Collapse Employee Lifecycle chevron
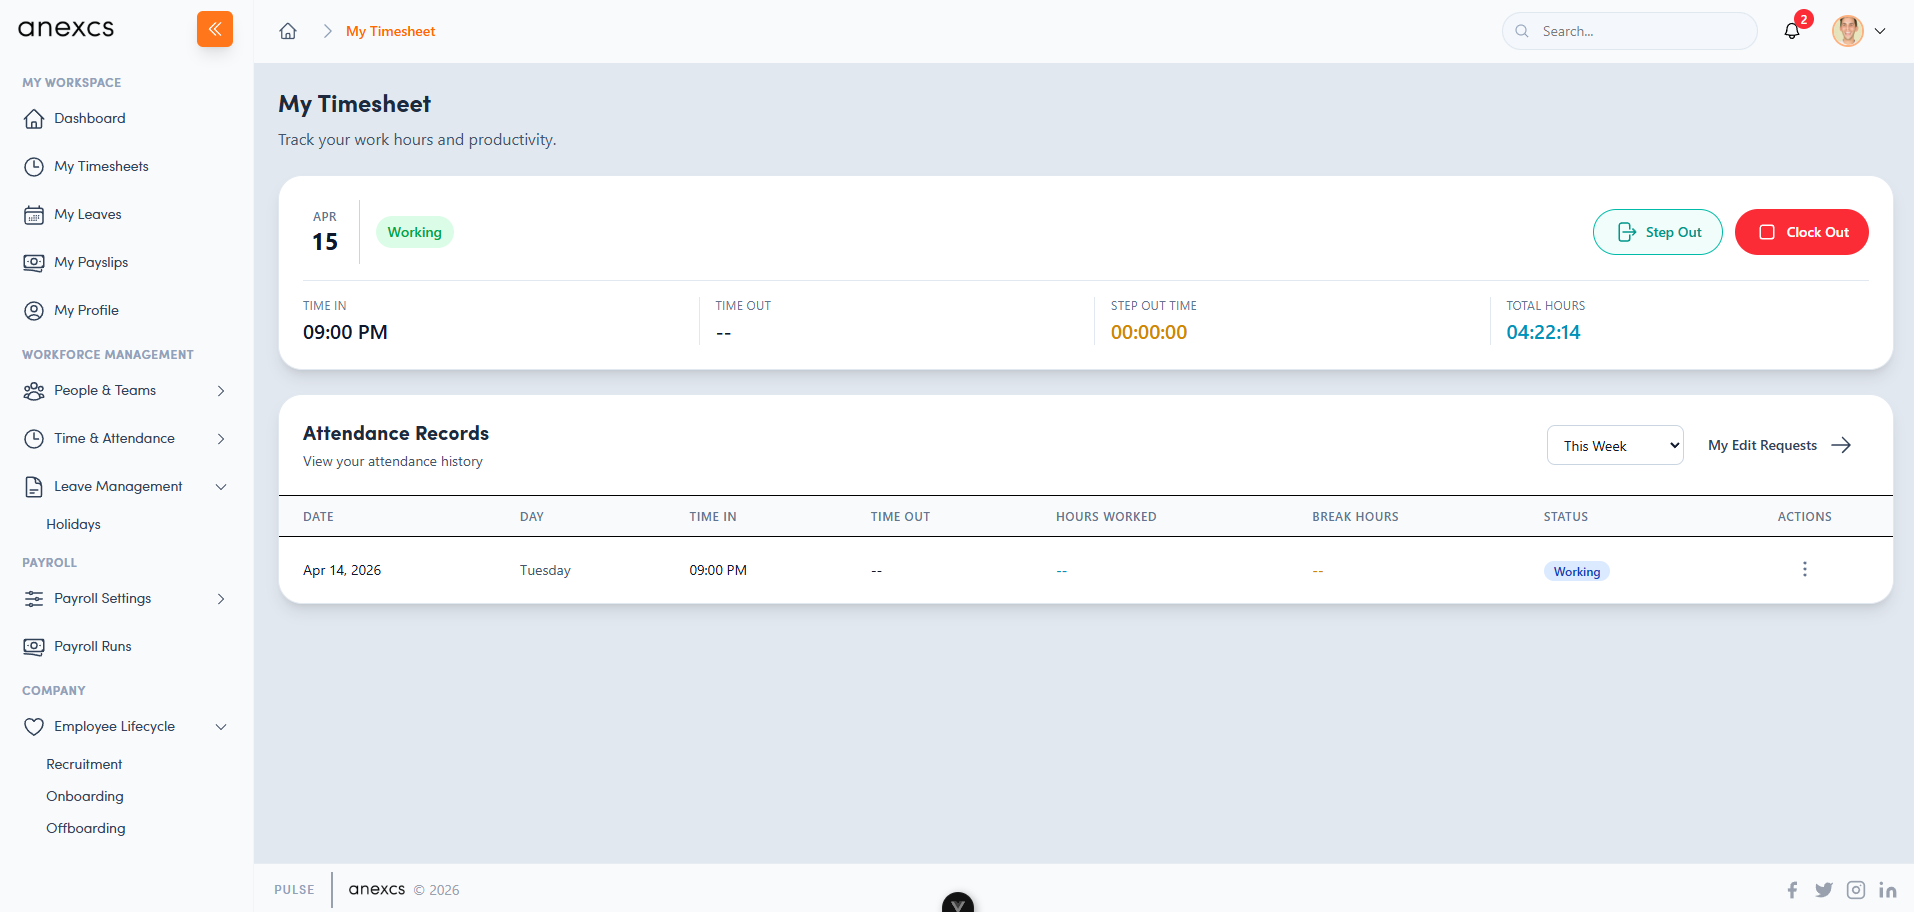1914x912 pixels. point(221,727)
